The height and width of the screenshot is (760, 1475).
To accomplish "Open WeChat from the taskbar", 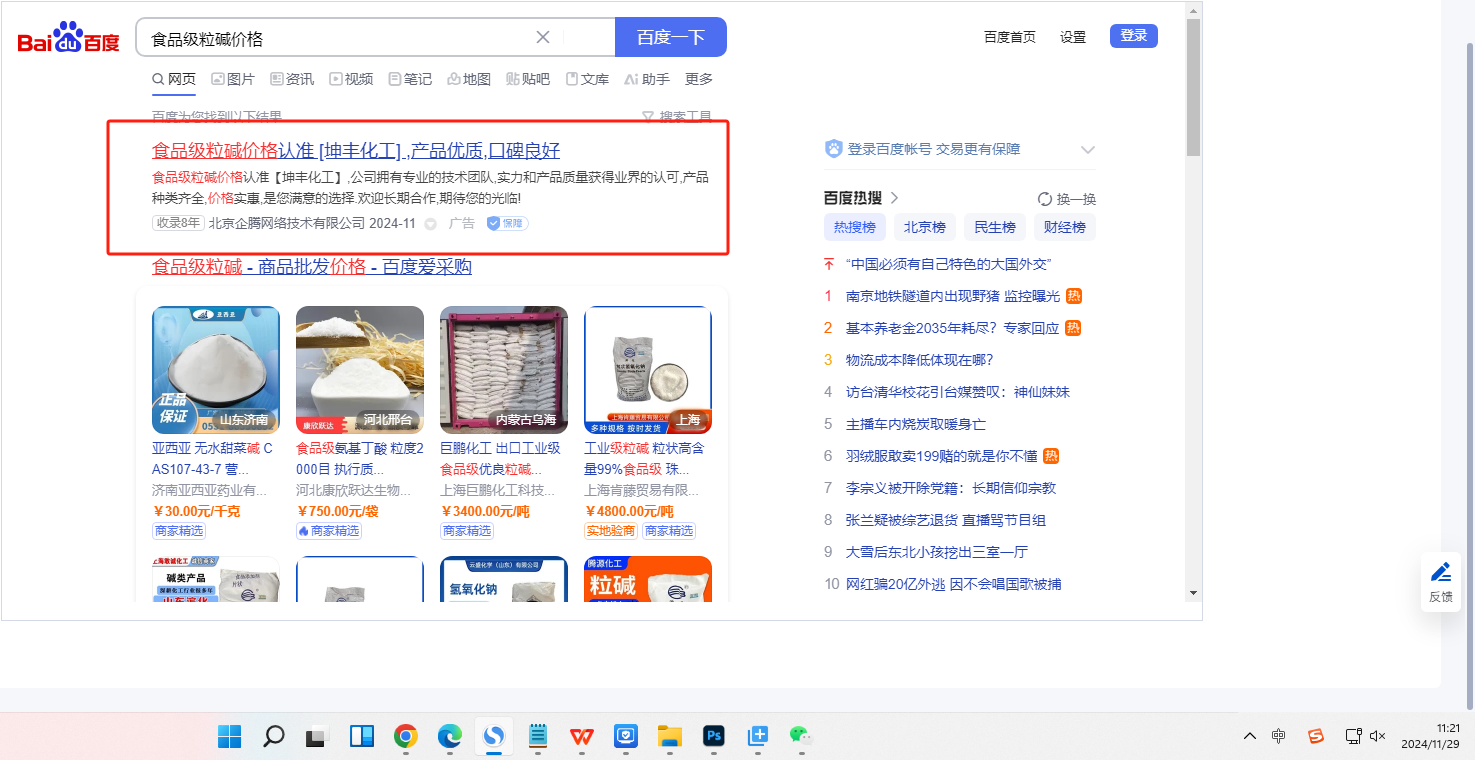I will click(801, 737).
